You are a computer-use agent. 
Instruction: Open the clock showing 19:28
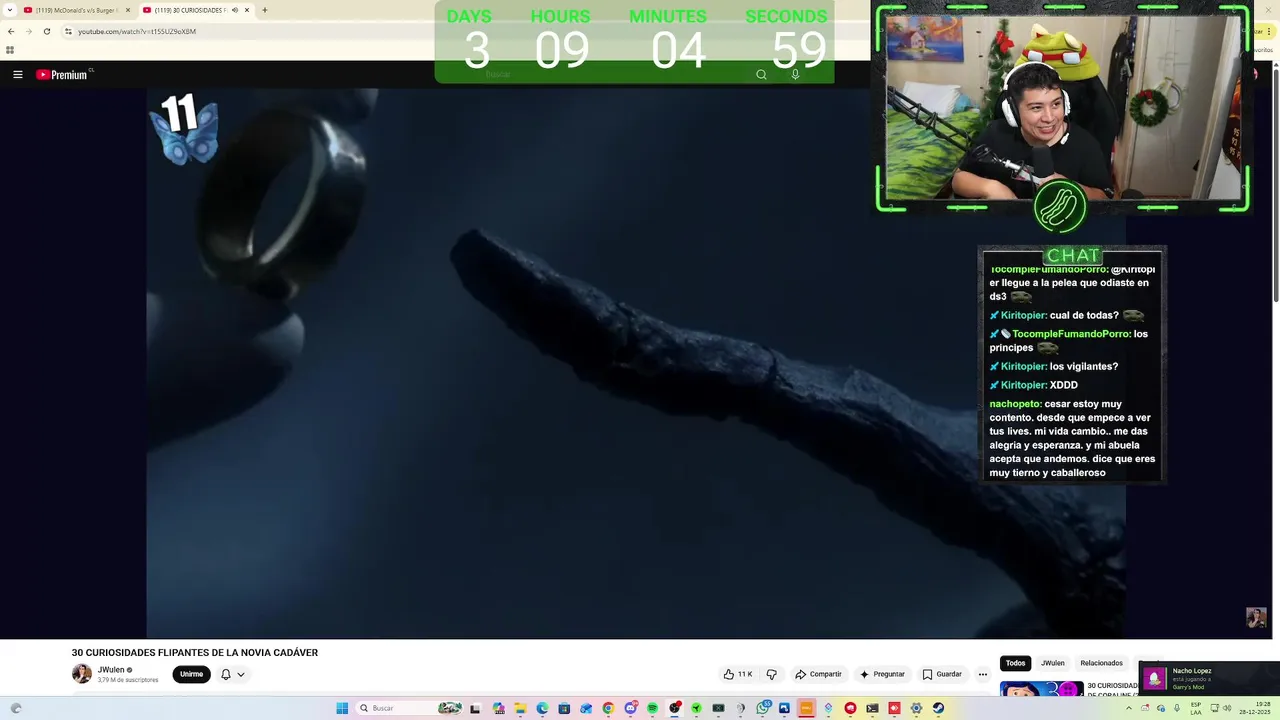1257,708
